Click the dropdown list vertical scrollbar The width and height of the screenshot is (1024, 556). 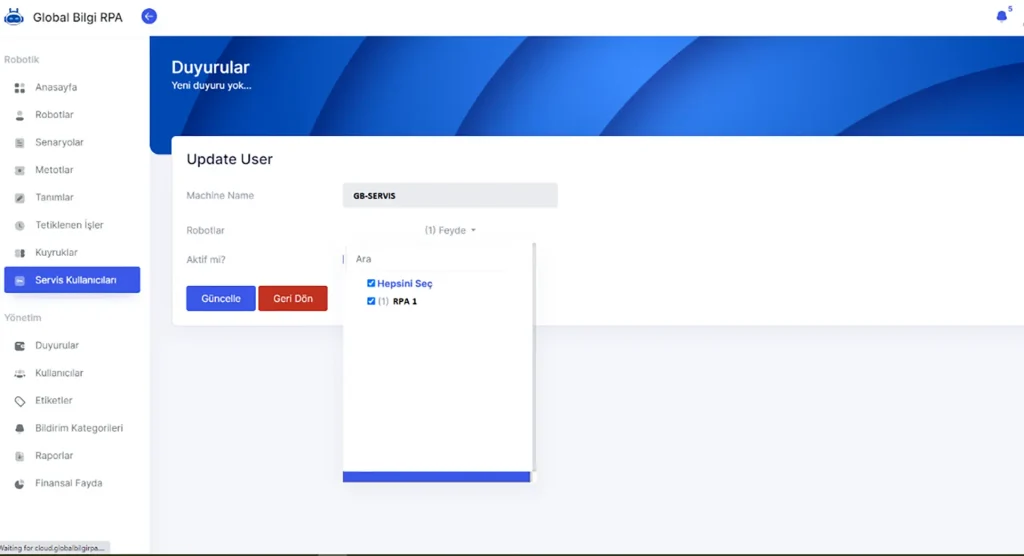[x=534, y=357]
